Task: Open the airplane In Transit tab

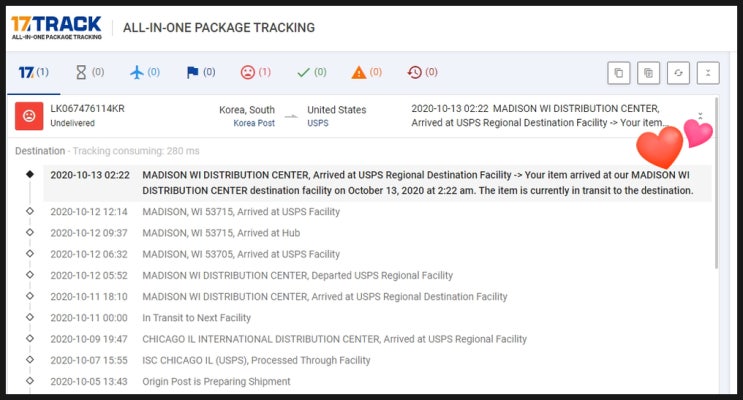Action: point(145,72)
